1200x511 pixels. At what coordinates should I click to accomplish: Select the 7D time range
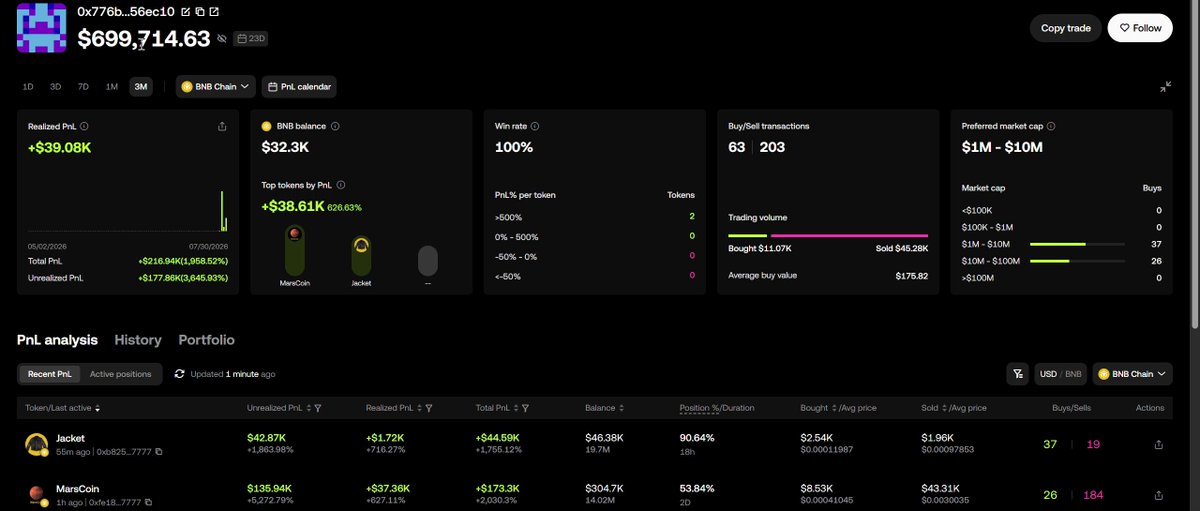click(83, 87)
